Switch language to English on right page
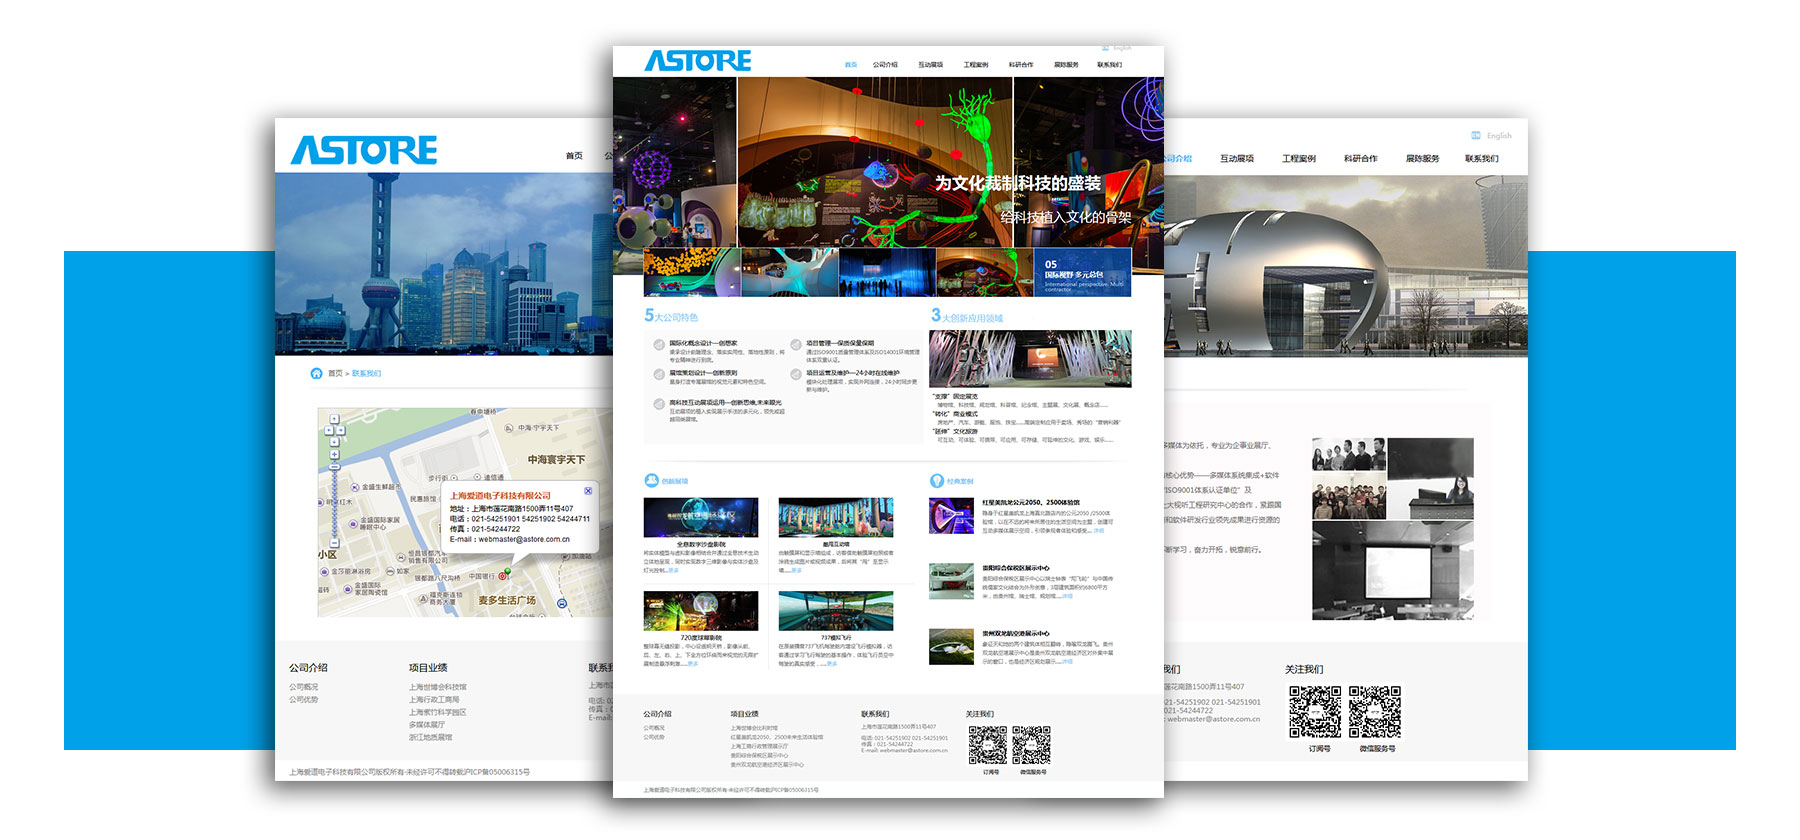 (1497, 136)
